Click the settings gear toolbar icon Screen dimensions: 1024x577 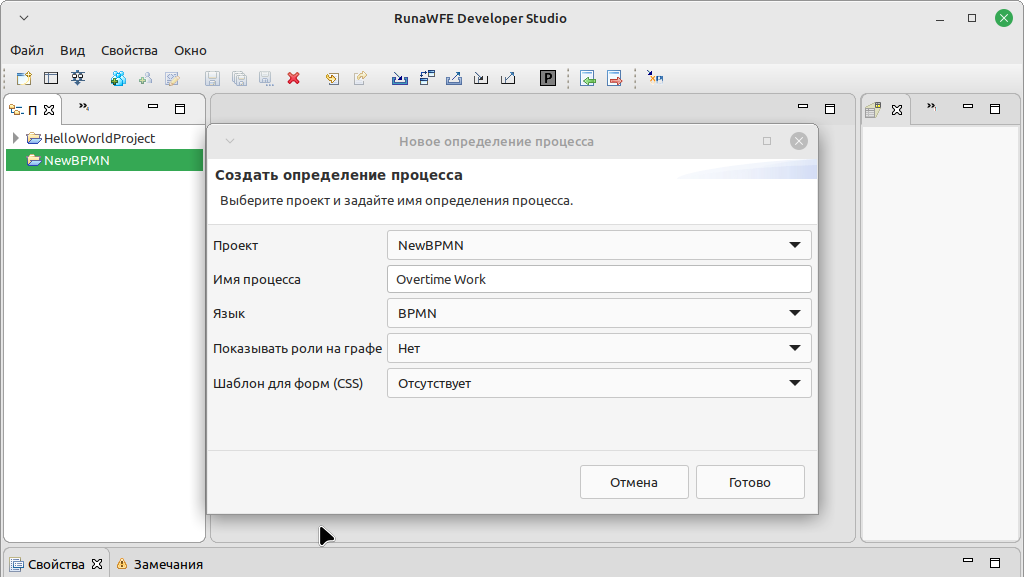click(78, 78)
